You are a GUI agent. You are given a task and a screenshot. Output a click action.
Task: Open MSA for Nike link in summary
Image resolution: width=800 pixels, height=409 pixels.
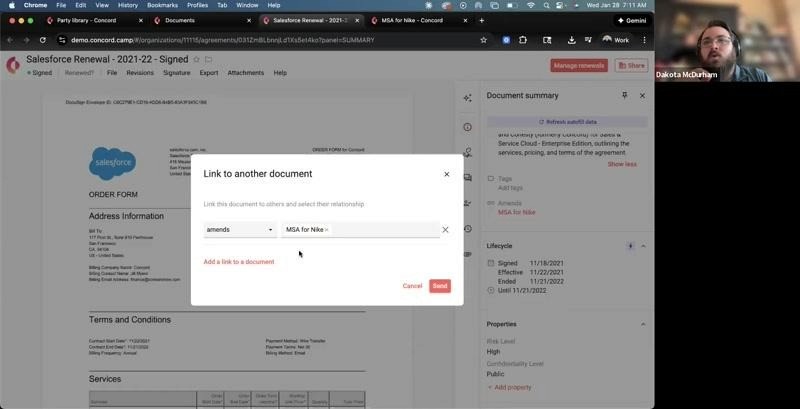[516, 212]
